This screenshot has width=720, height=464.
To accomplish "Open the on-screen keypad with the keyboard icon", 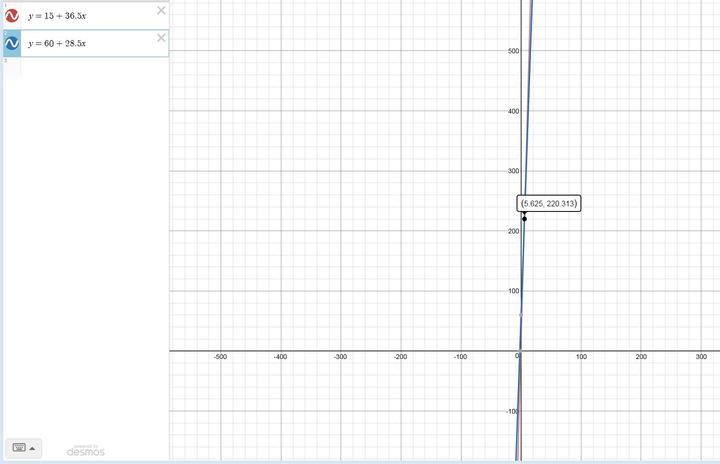I will point(17,447).
